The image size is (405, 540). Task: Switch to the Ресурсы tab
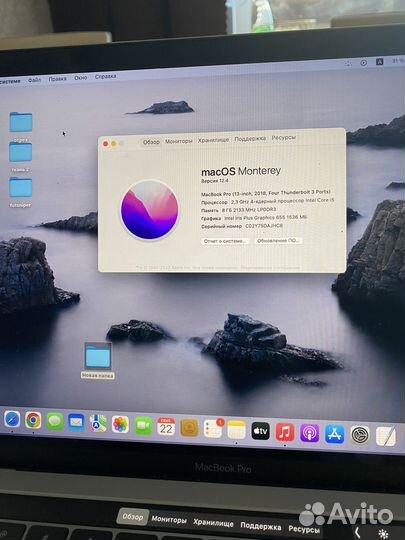click(x=283, y=137)
